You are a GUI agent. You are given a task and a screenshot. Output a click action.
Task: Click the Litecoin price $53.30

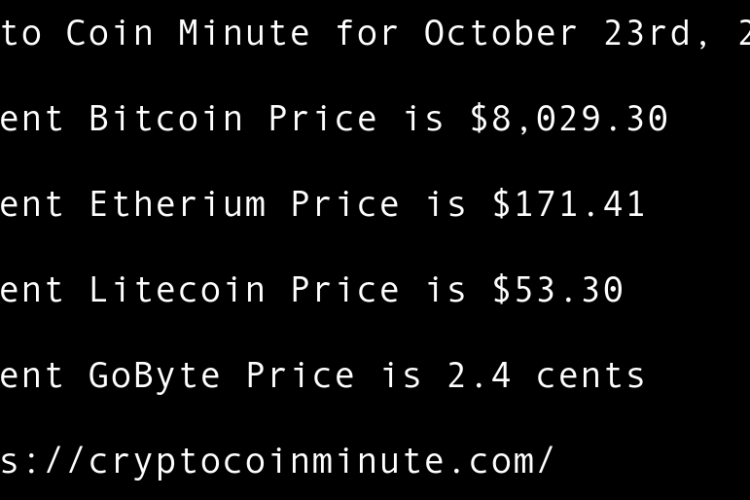557,290
